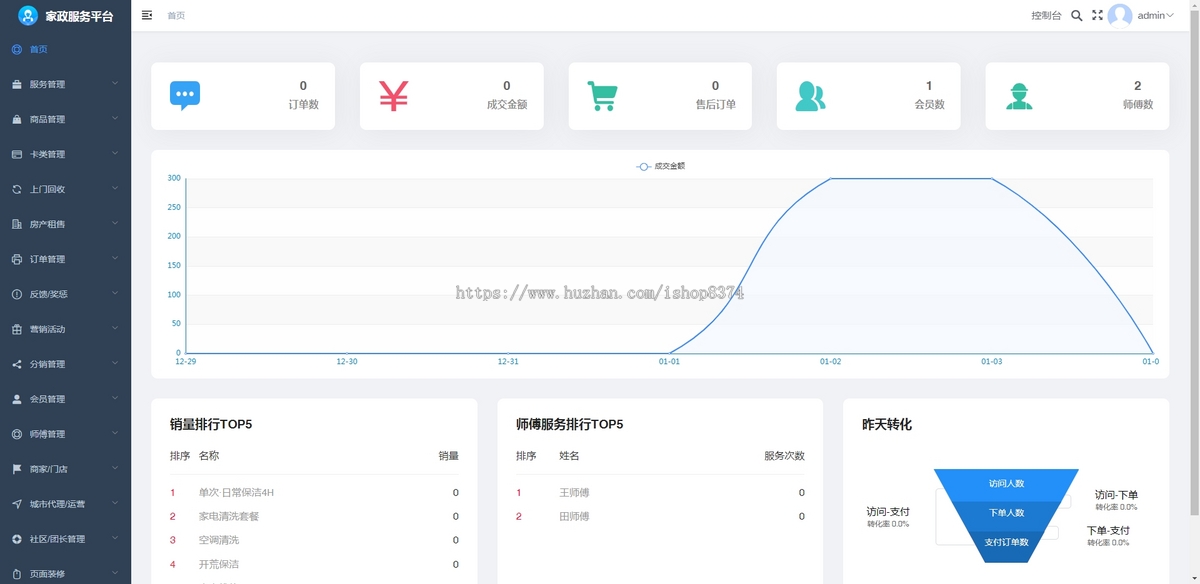Open the search magnifier icon
The height and width of the screenshot is (584, 1200).
tap(1077, 16)
